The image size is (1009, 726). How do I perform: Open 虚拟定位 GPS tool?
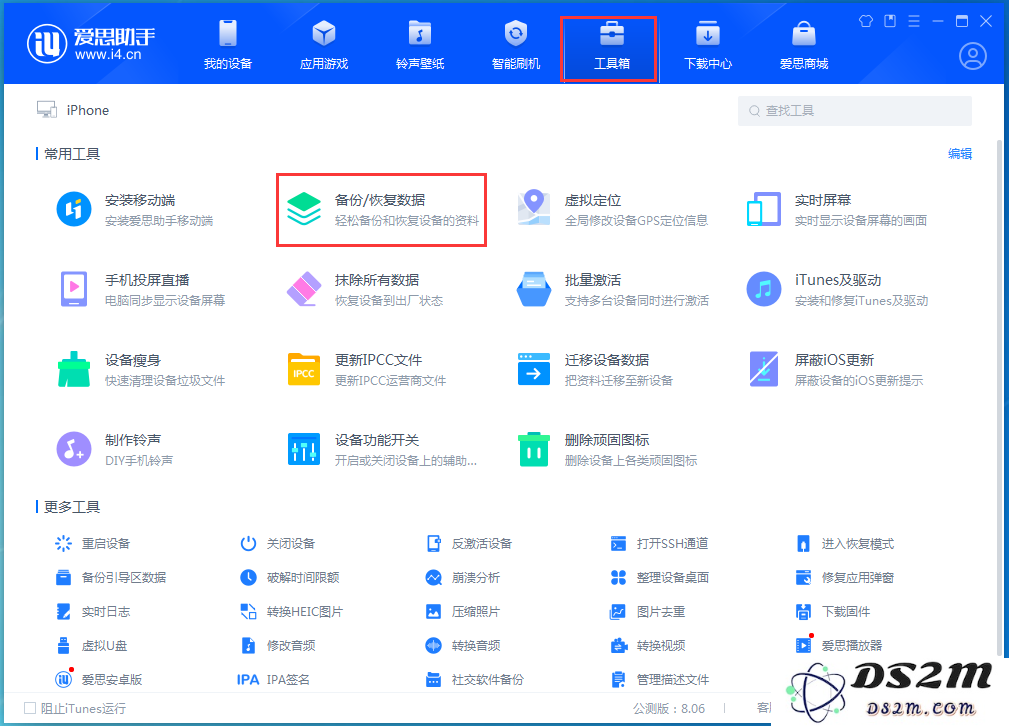[x=613, y=210]
